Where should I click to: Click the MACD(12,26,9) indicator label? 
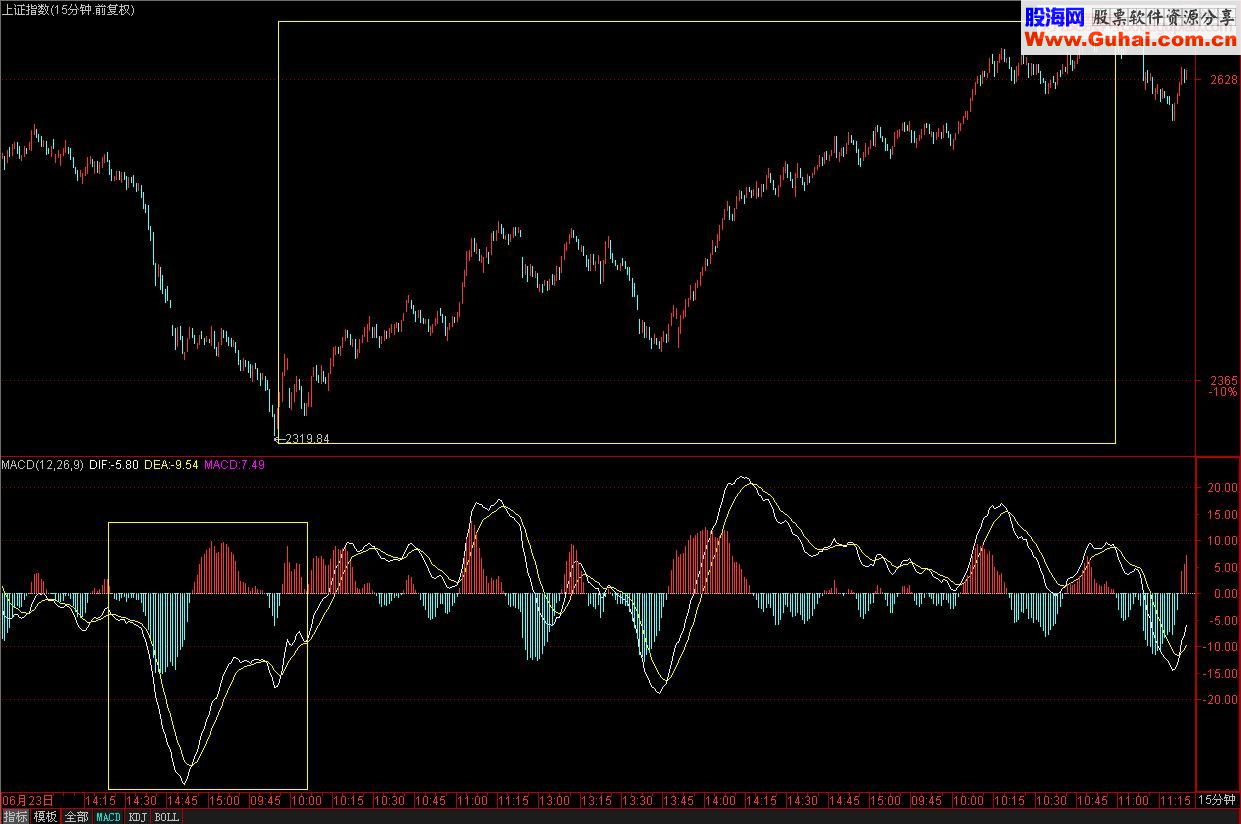42,465
